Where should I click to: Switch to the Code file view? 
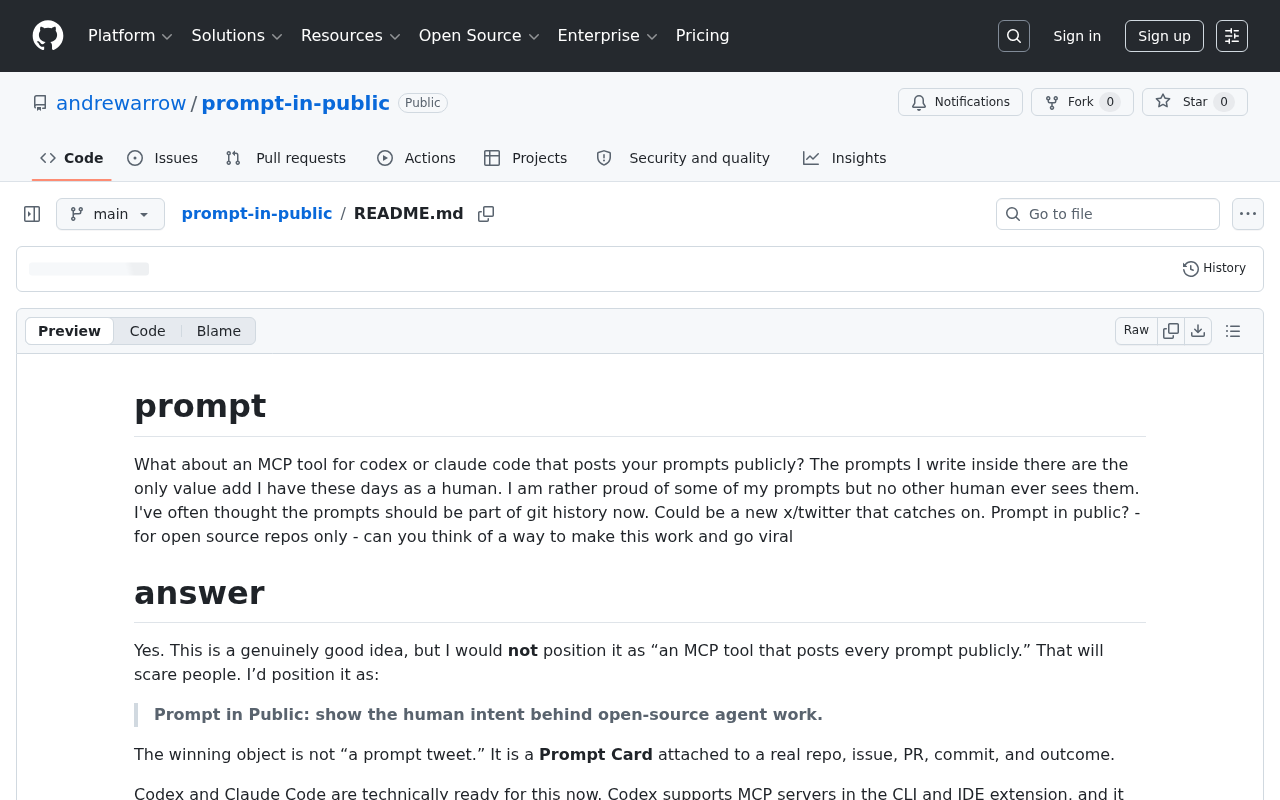pyautogui.click(x=148, y=331)
